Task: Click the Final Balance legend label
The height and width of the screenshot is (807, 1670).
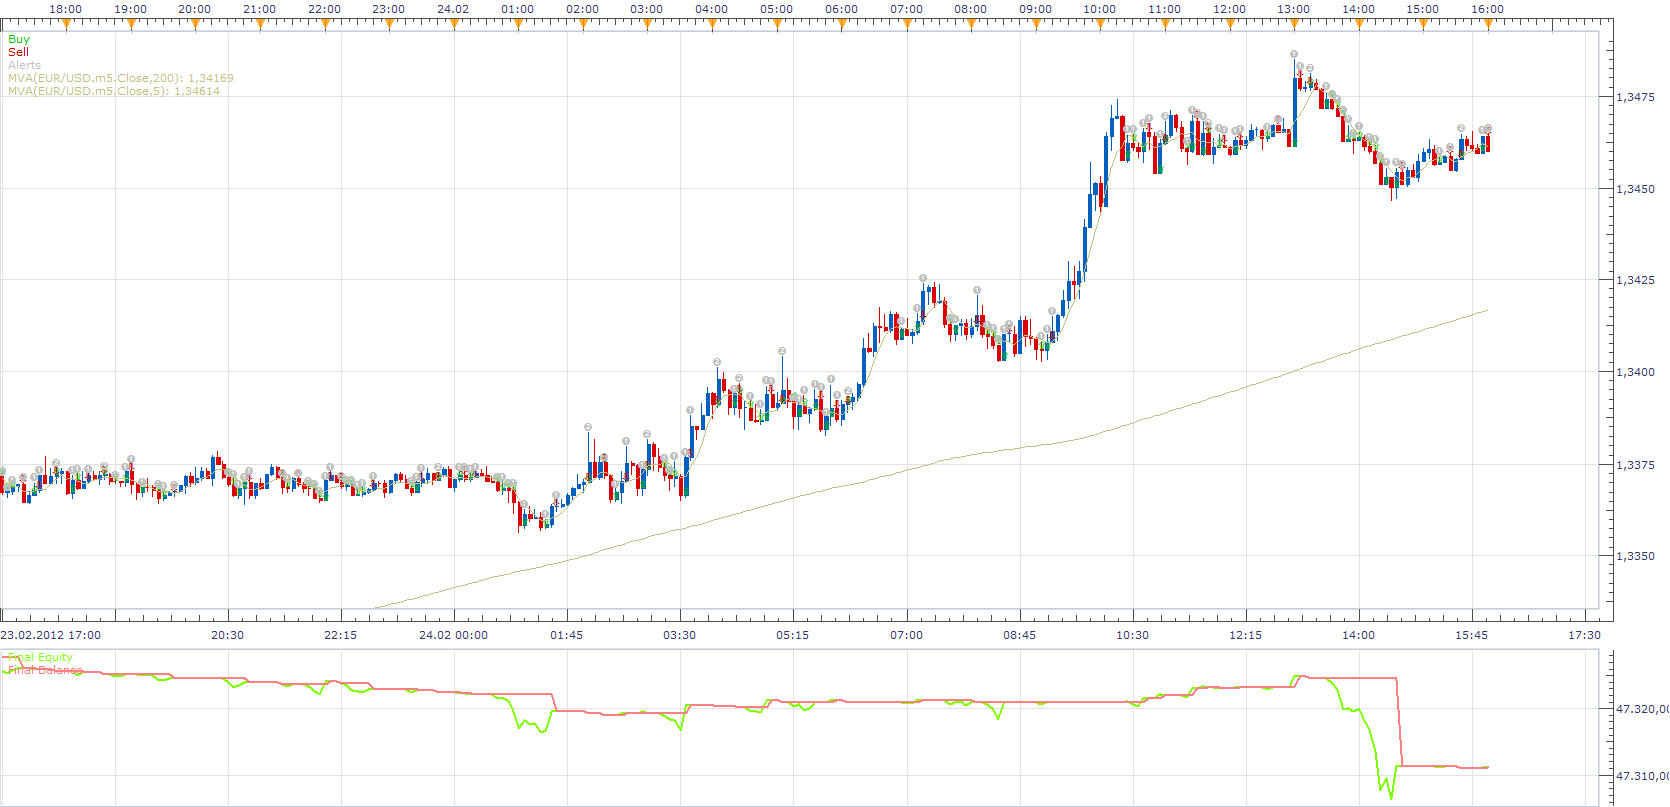Action: click(x=45, y=670)
